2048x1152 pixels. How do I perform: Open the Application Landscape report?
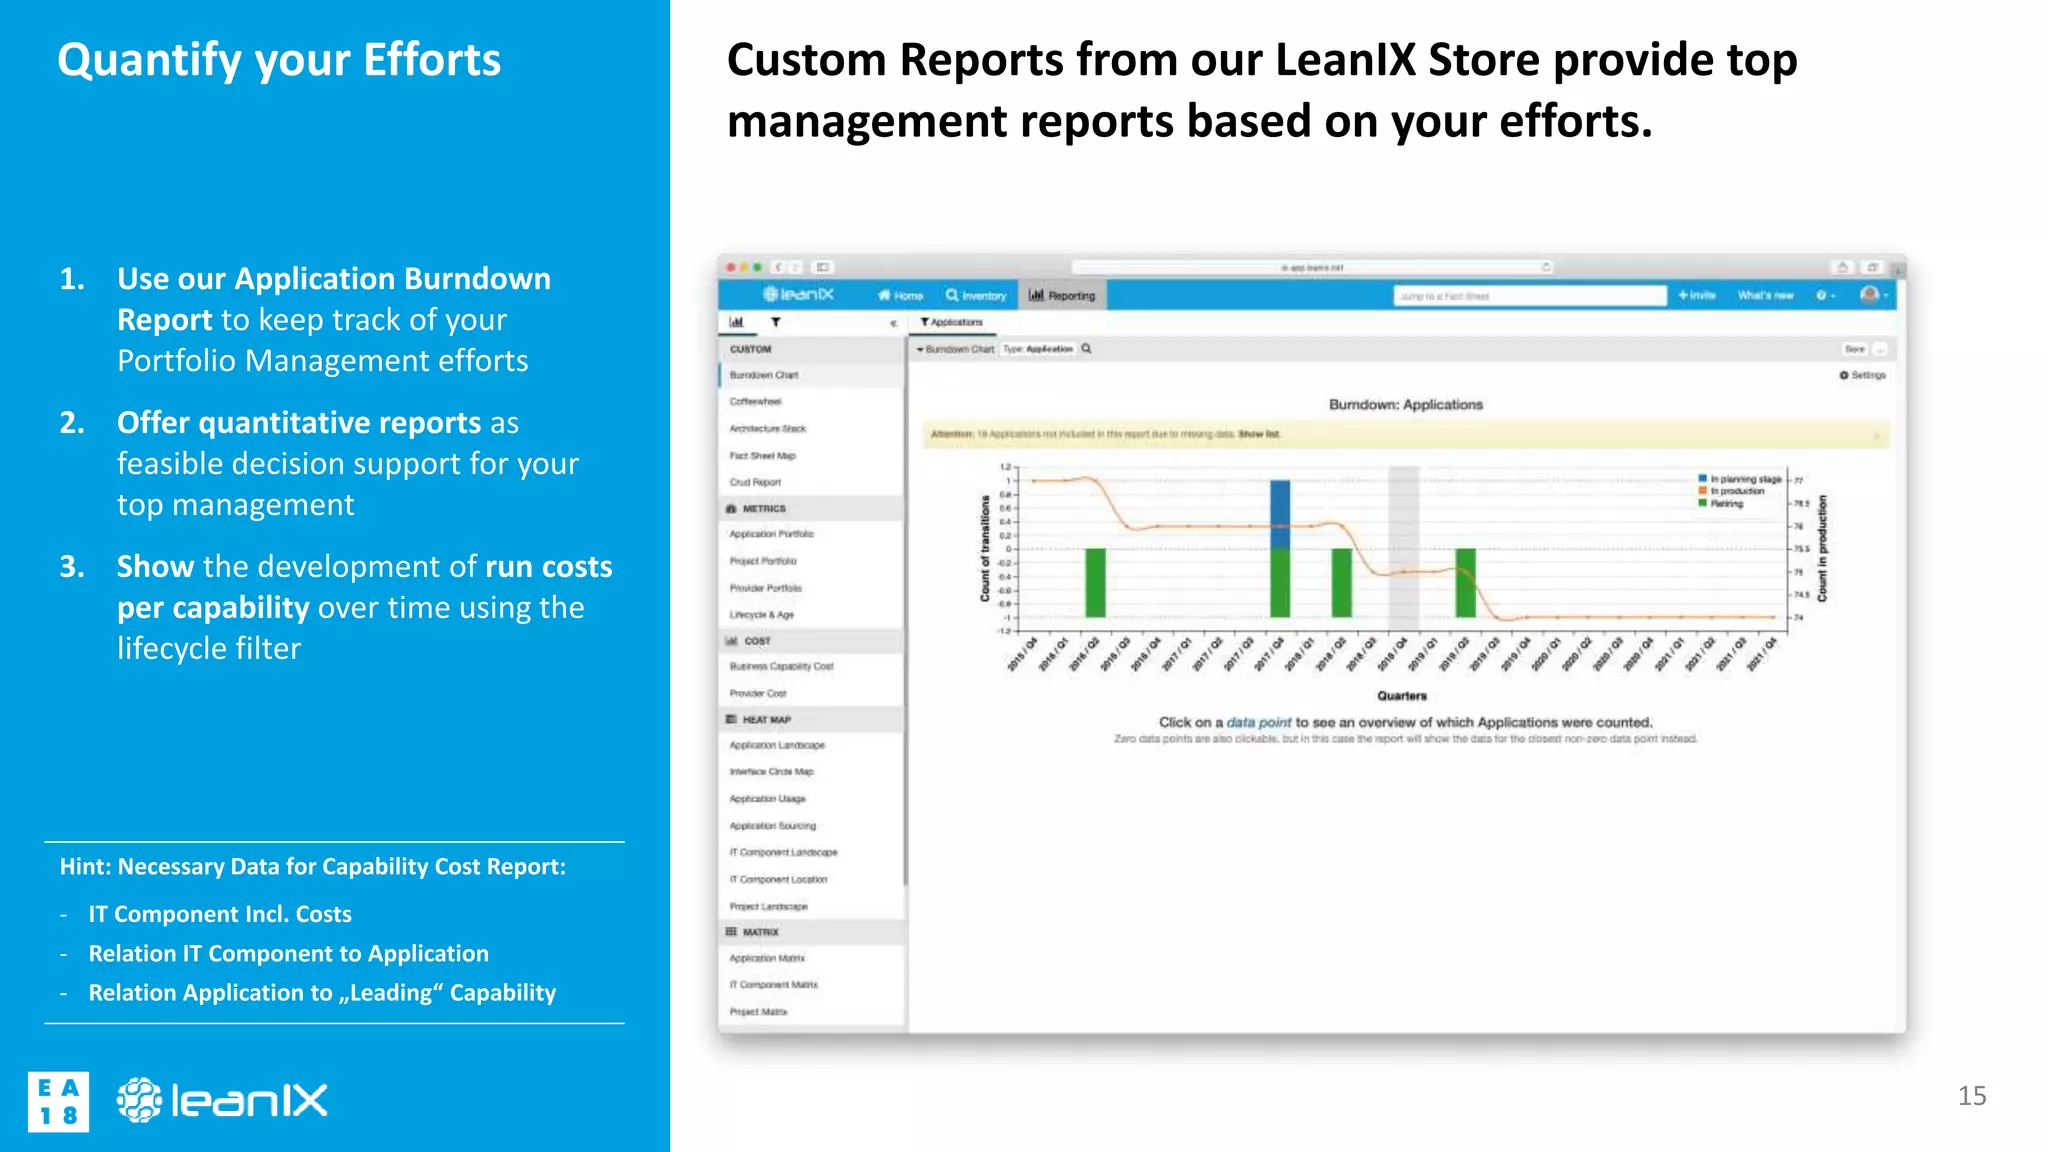pos(777,745)
